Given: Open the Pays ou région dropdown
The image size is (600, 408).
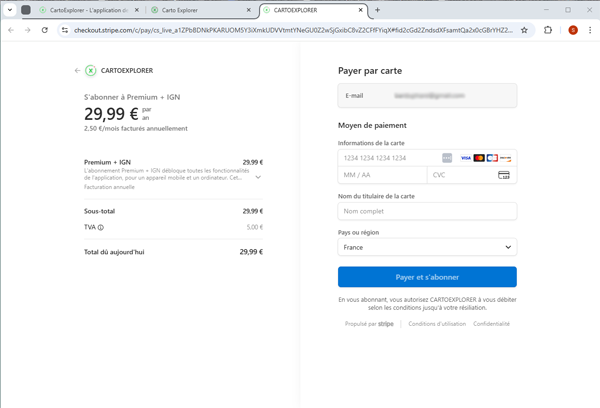Looking at the screenshot, I should tap(427, 247).
